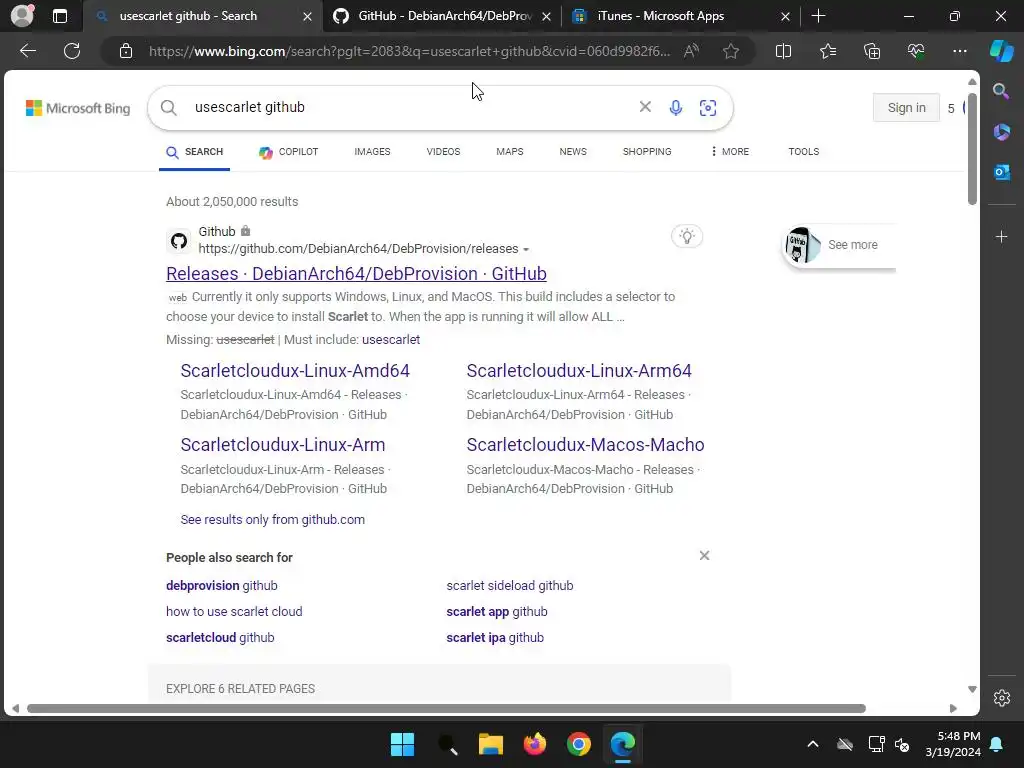
Task: Search for scarlet app github
Action: [496, 612]
